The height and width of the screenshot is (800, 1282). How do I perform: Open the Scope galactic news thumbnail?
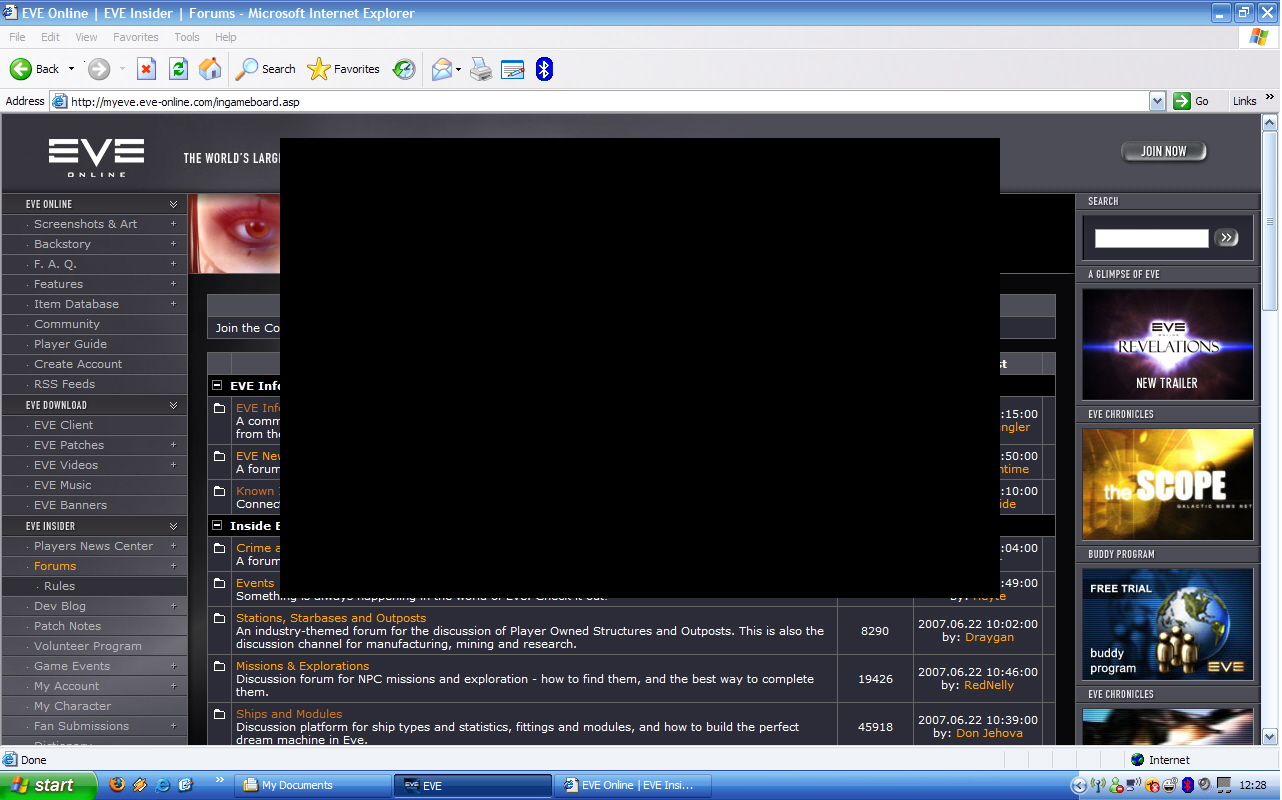pyautogui.click(x=1168, y=484)
